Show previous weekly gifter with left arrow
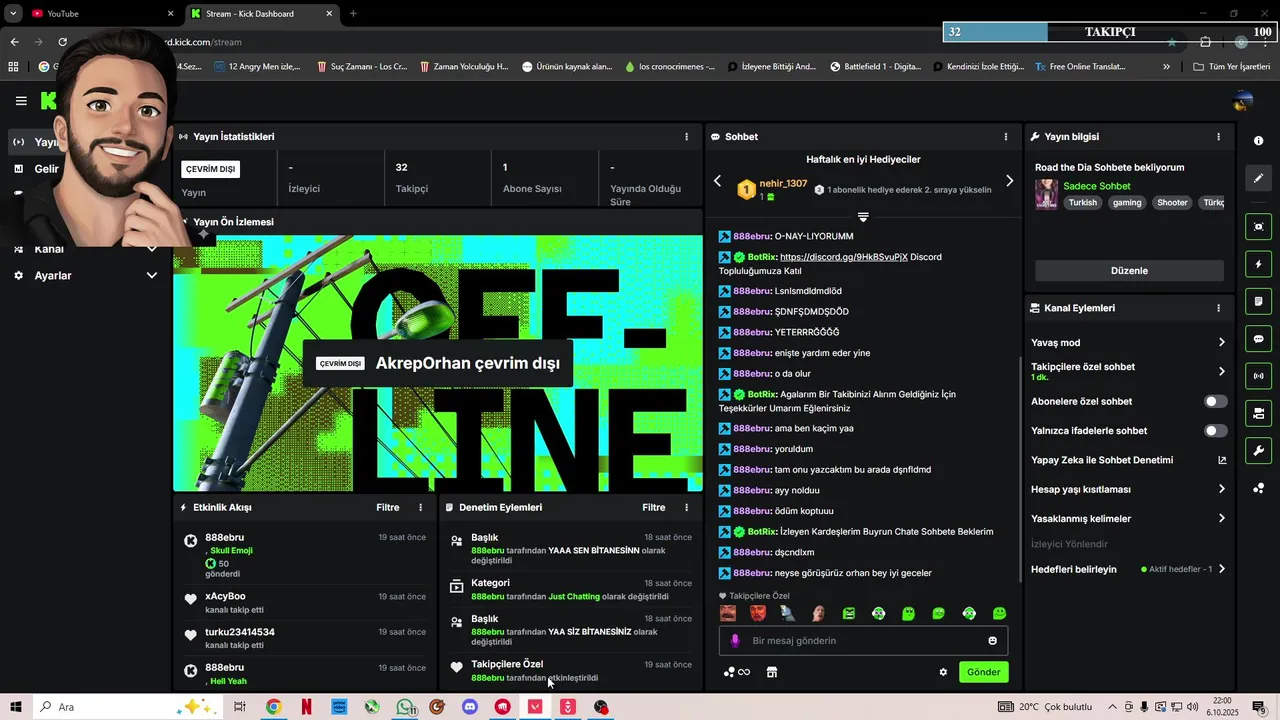The width and height of the screenshot is (1280, 720). 717,181
